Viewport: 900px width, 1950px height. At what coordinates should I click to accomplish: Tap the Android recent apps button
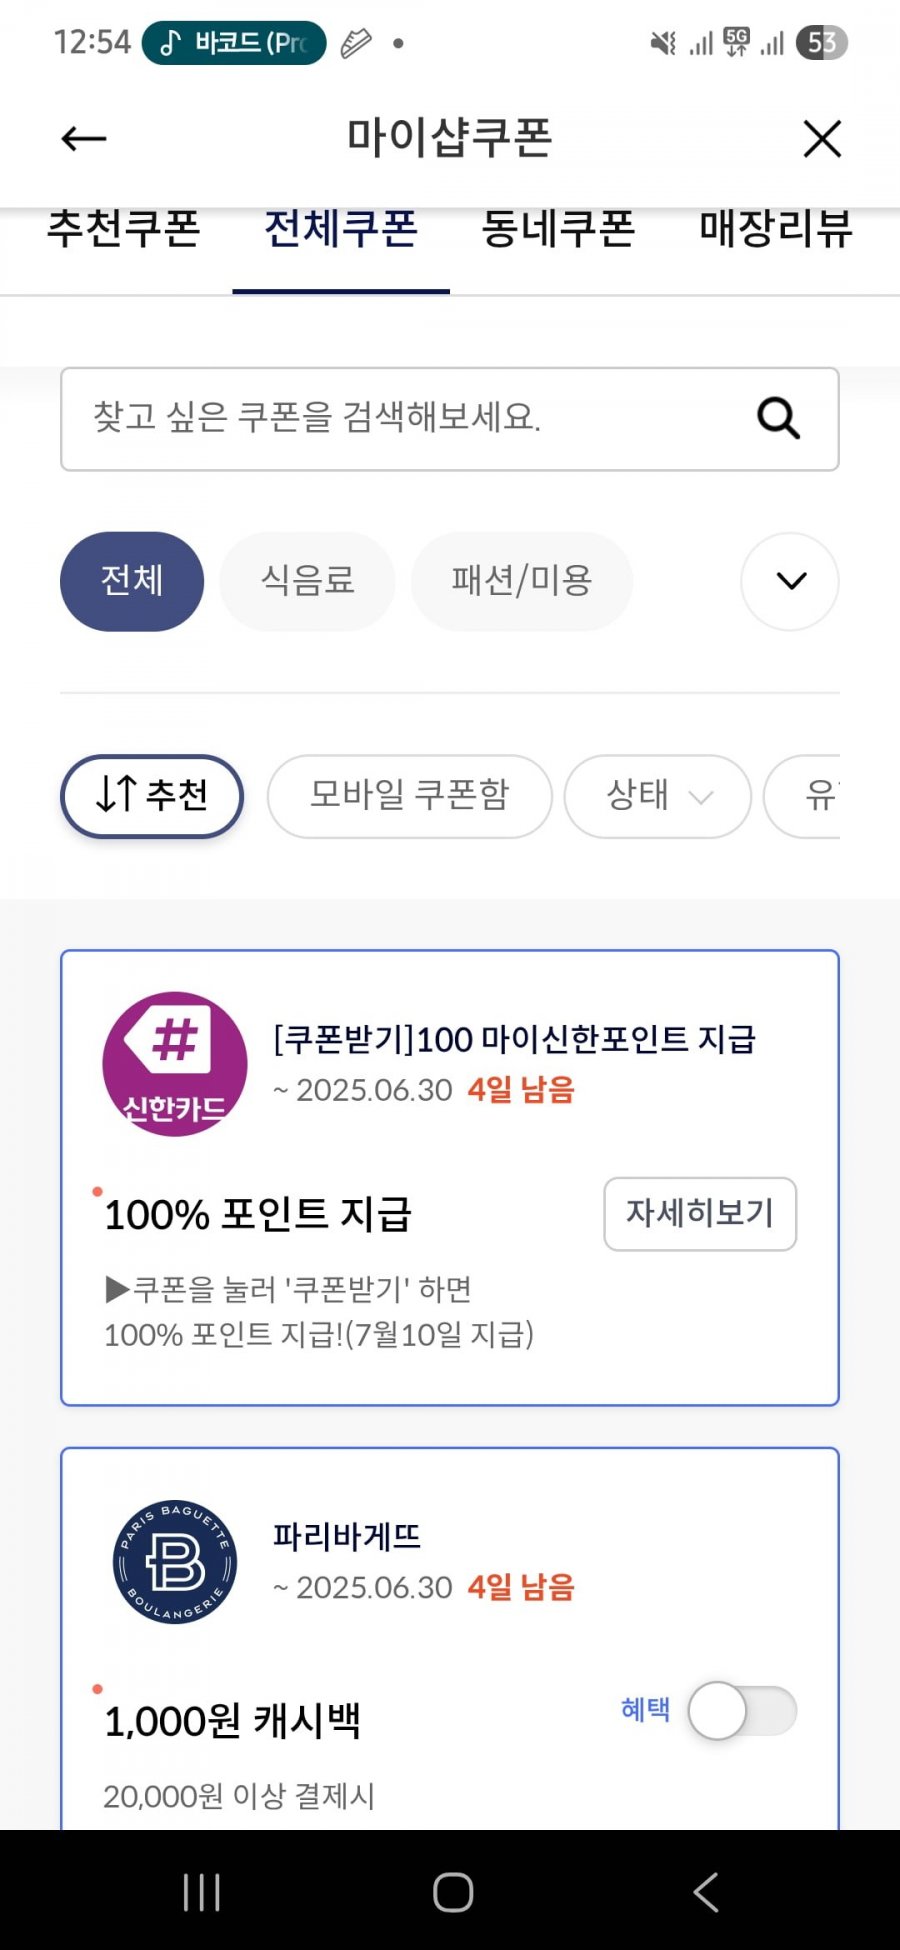(x=202, y=1892)
